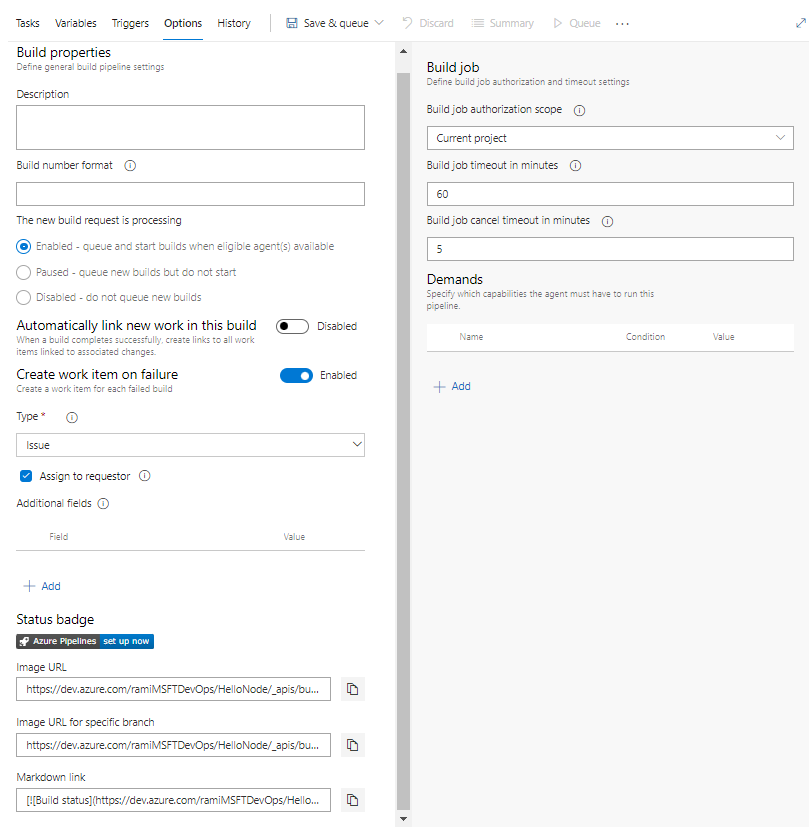809x827 pixels.
Task: Open Build job authorization scope dropdown
Action: coord(610,138)
